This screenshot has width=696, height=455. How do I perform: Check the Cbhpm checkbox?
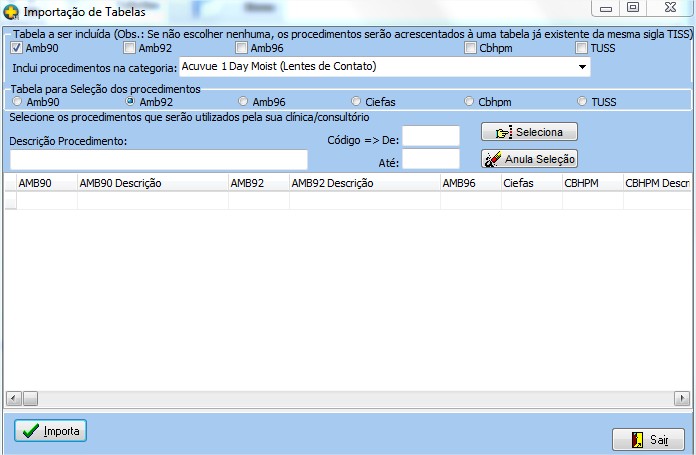tap(470, 48)
